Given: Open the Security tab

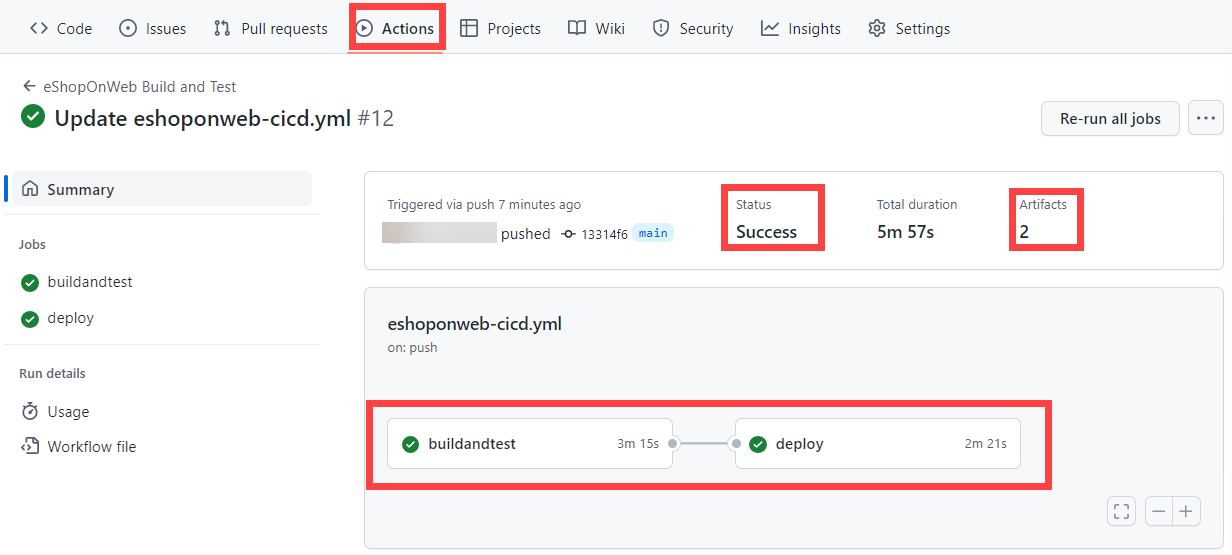Looking at the screenshot, I should click(693, 28).
